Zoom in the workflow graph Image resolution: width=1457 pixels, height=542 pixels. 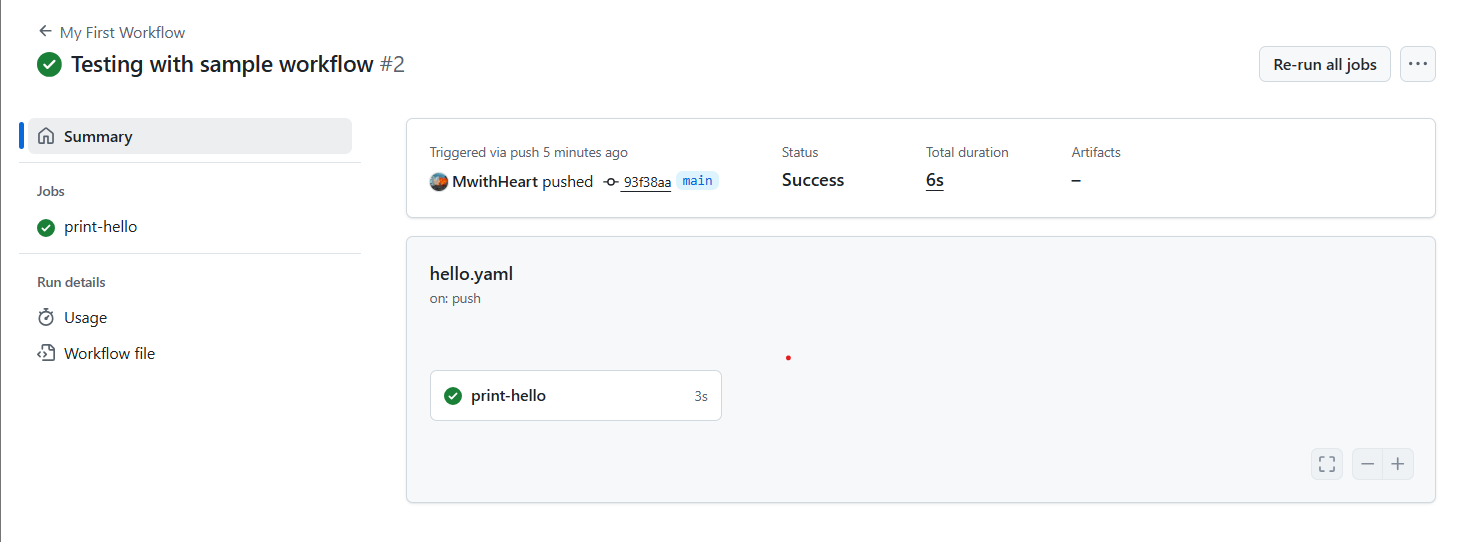click(x=1398, y=464)
